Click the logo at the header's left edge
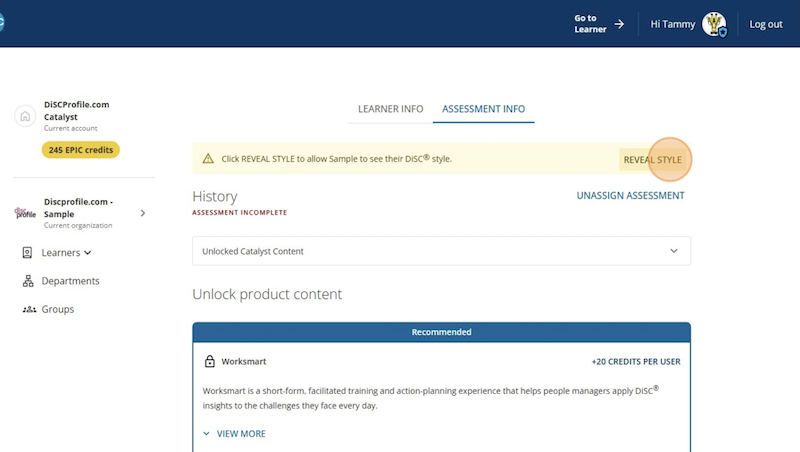Viewport: 800px width, 452px height. click(2, 22)
